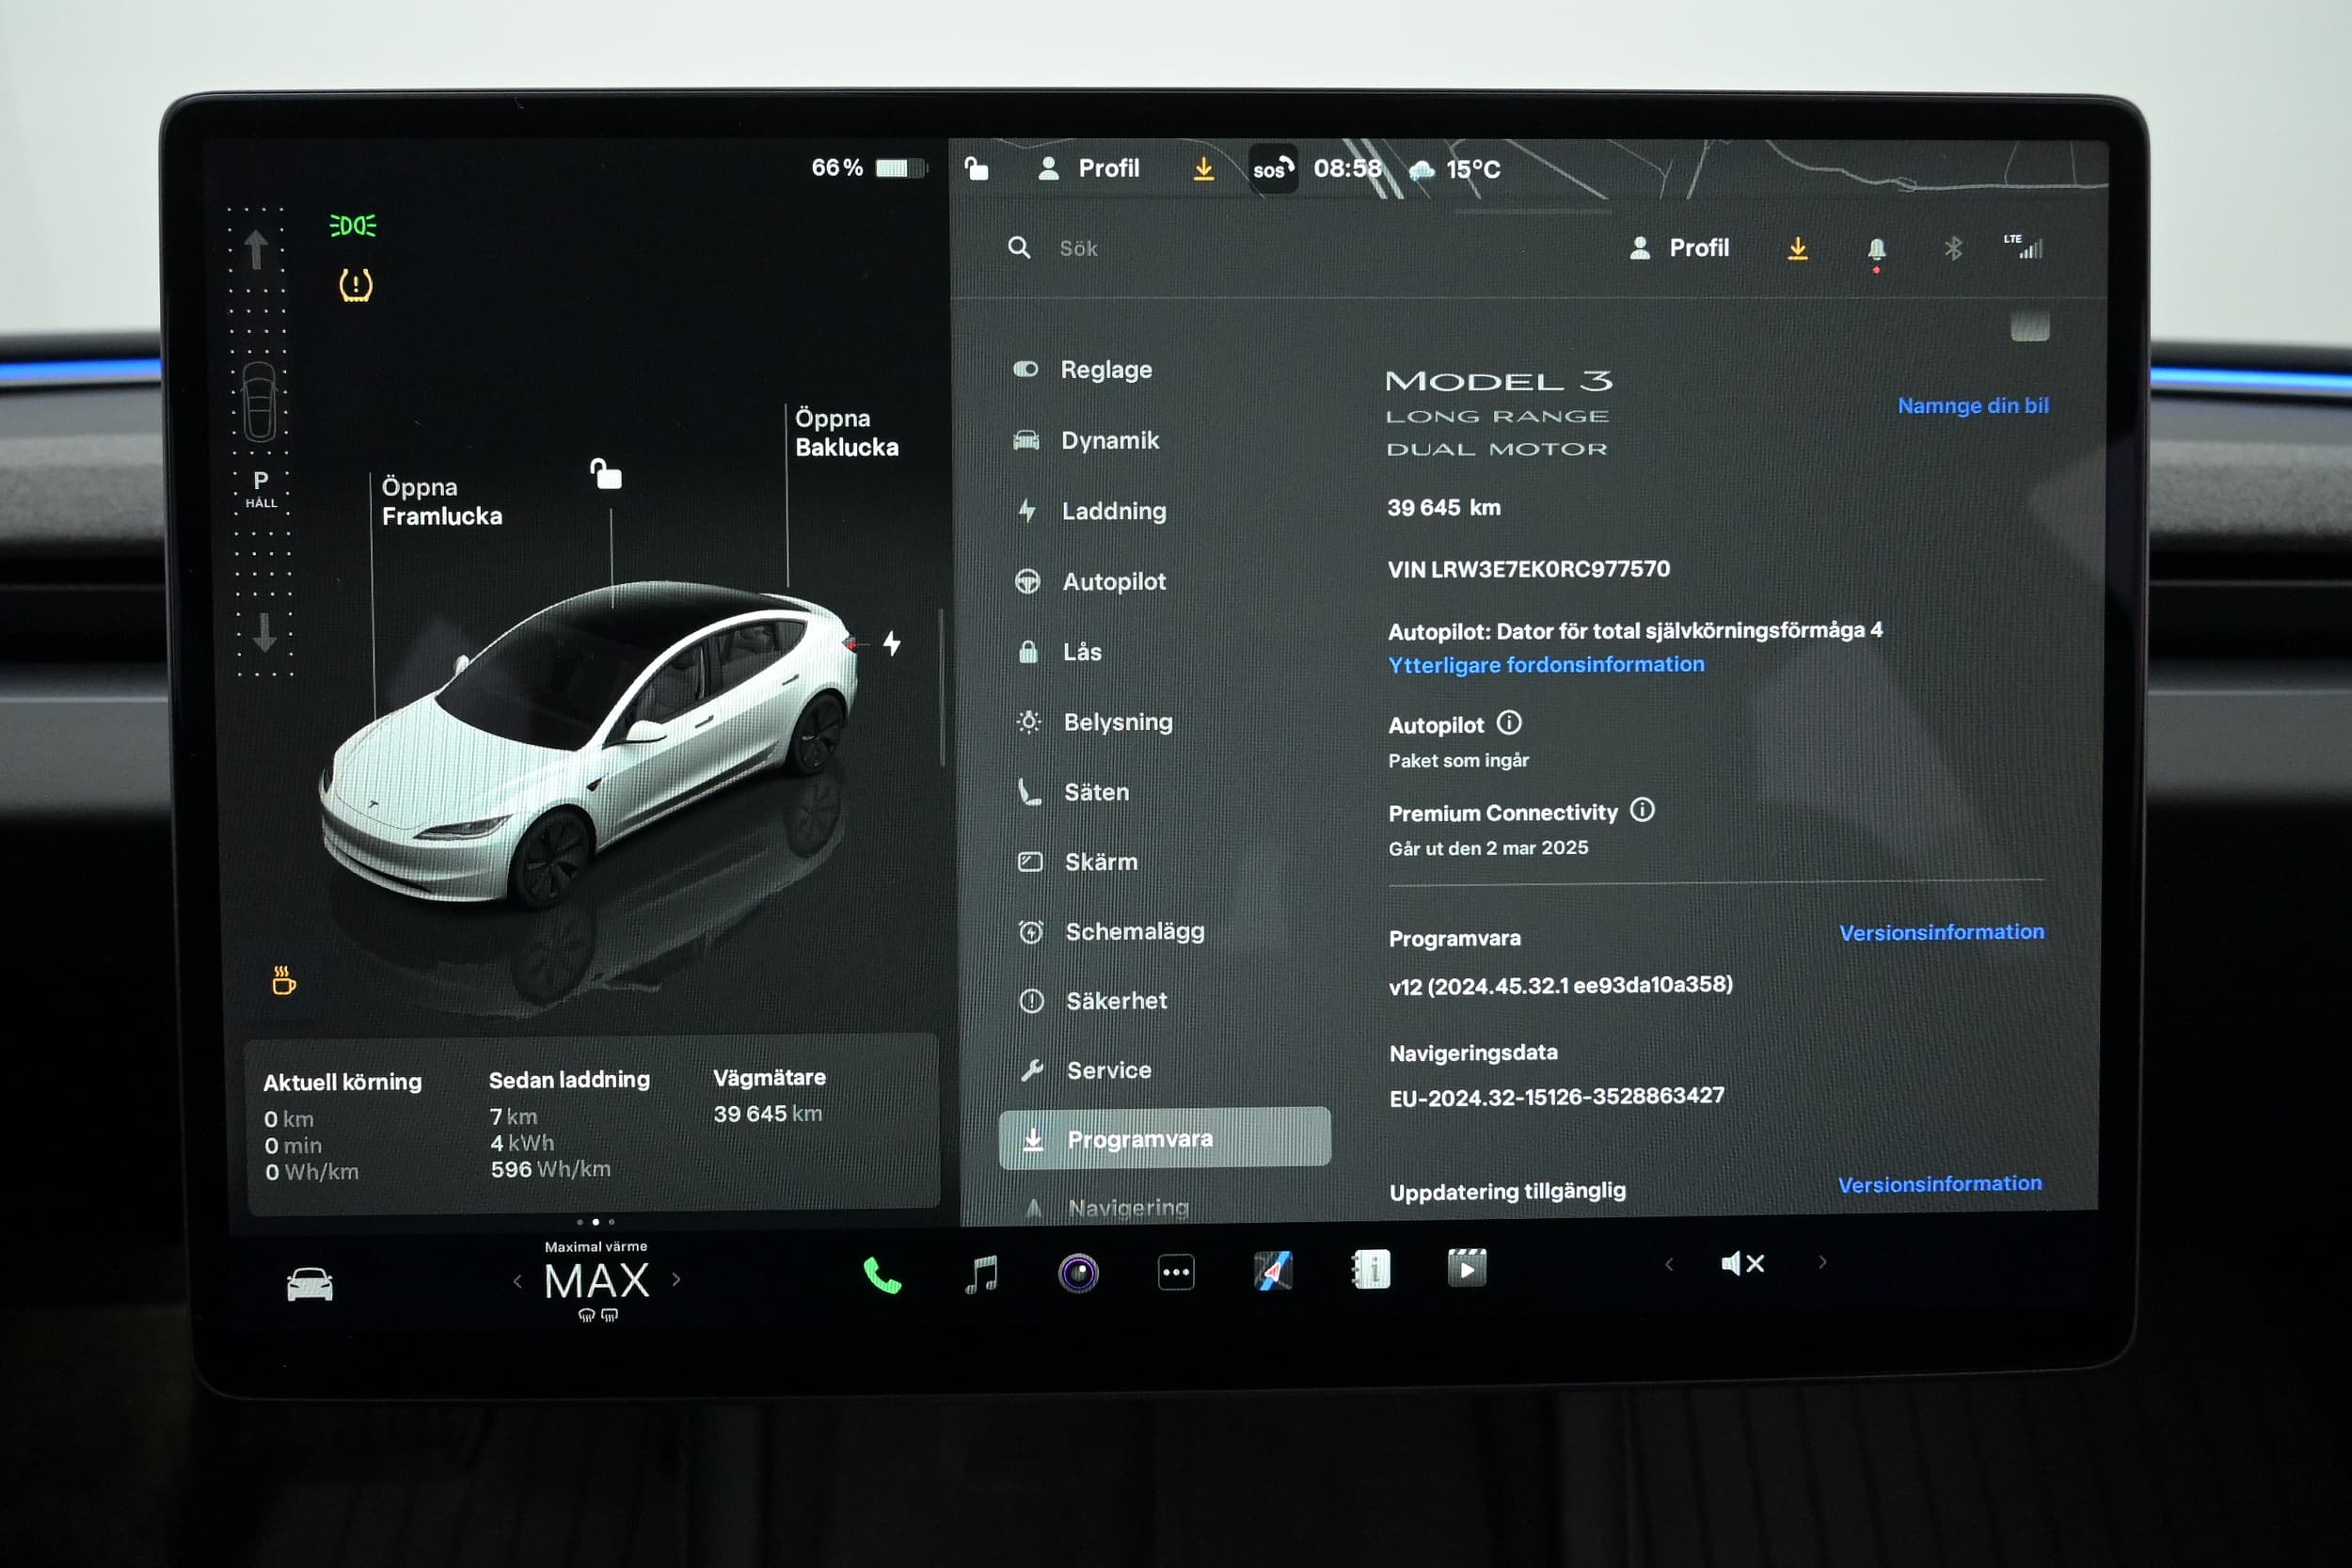Screen dimensions: 2352x1568
Task: Tap the LTE signal strength icon
Action: coord(2023,246)
